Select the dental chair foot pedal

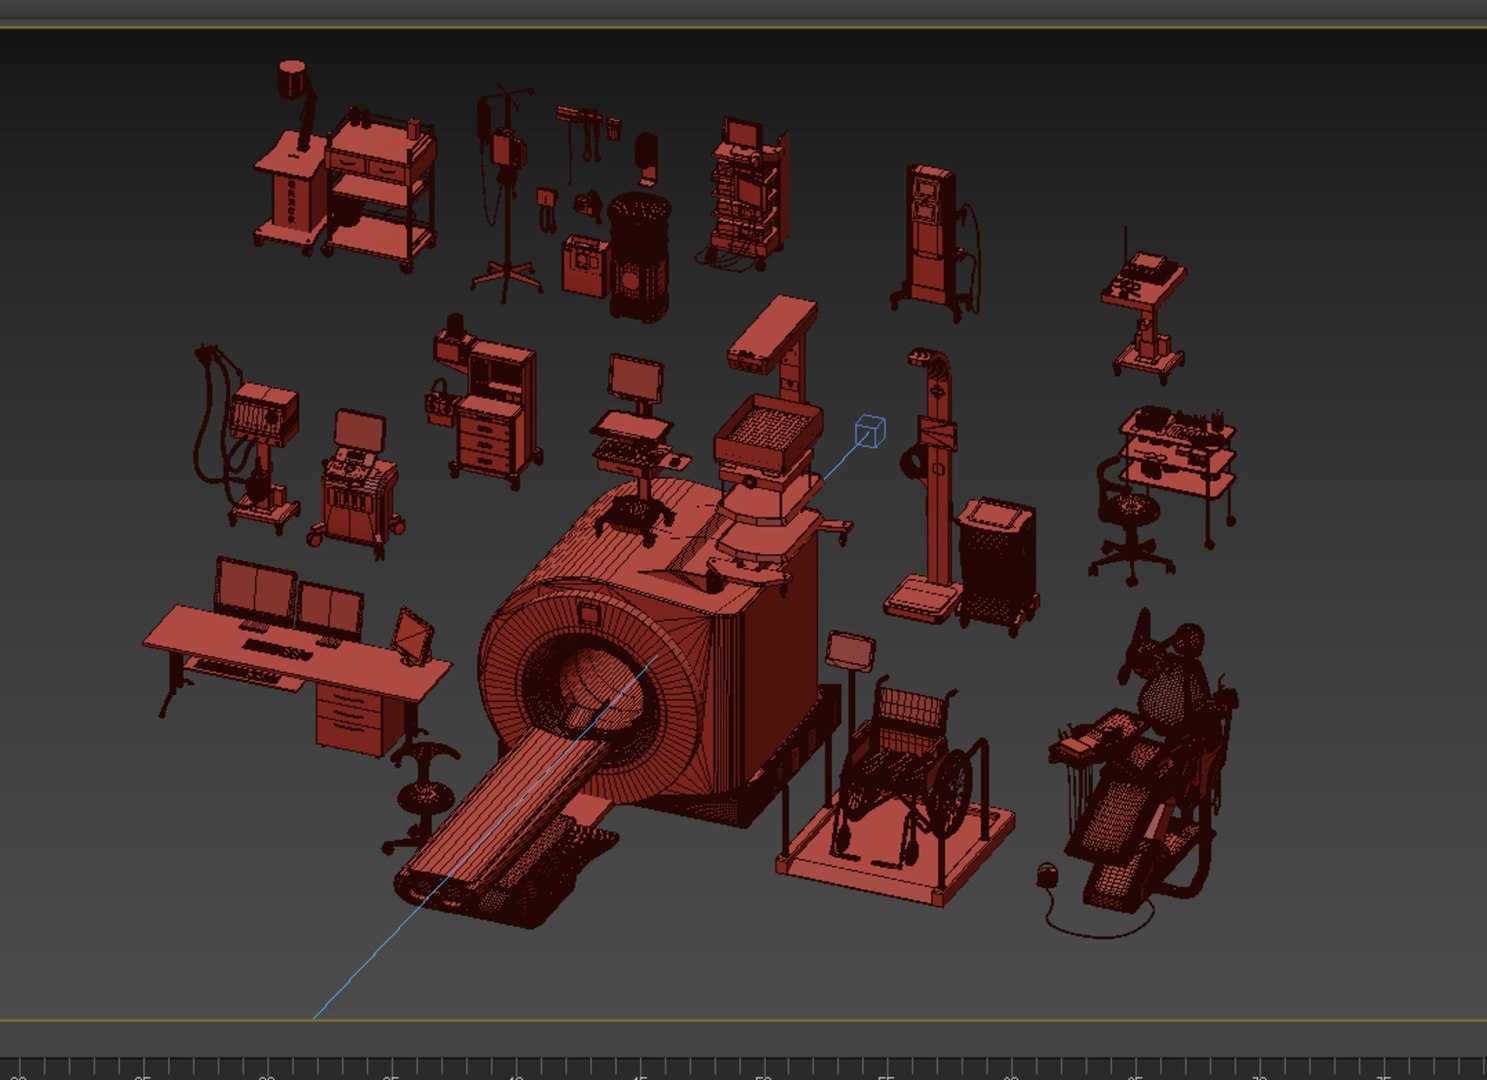1047,874
